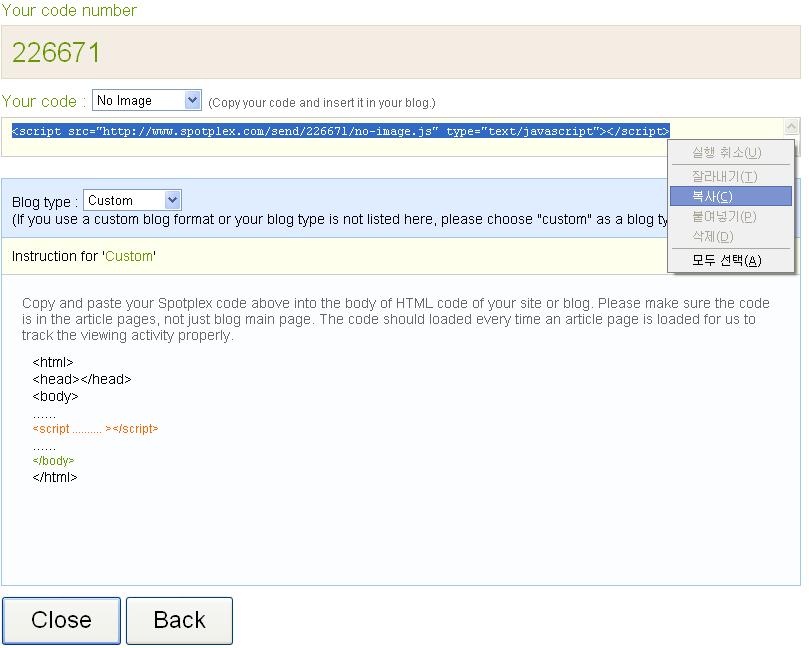
Task: Click the code box scroll up arrow
Action: click(791, 126)
